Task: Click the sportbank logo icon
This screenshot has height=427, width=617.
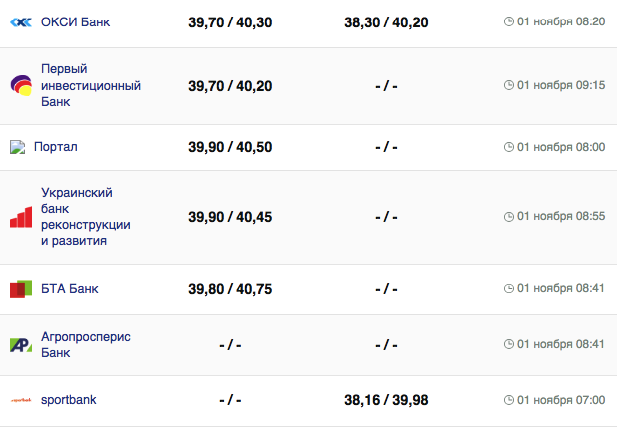Action: point(21,400)
